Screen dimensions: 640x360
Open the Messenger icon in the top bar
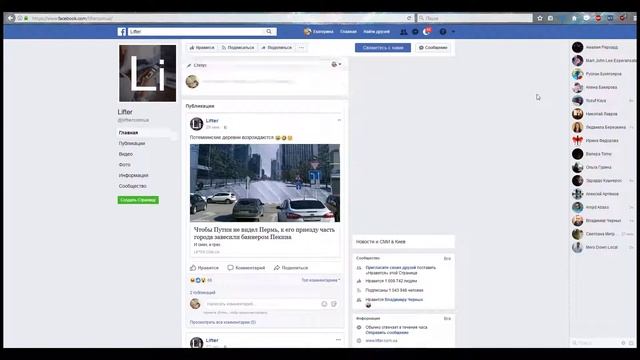[415, 32]
